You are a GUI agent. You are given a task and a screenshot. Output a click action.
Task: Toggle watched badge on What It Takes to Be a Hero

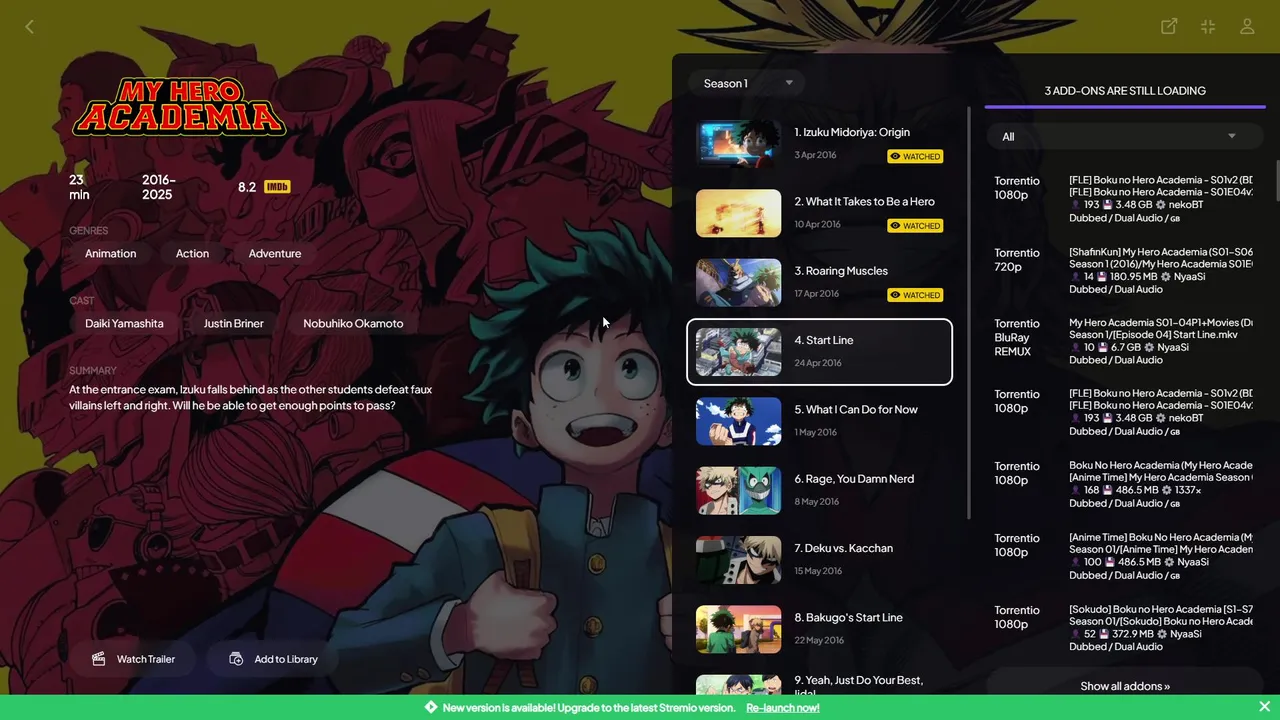point(915,226)
